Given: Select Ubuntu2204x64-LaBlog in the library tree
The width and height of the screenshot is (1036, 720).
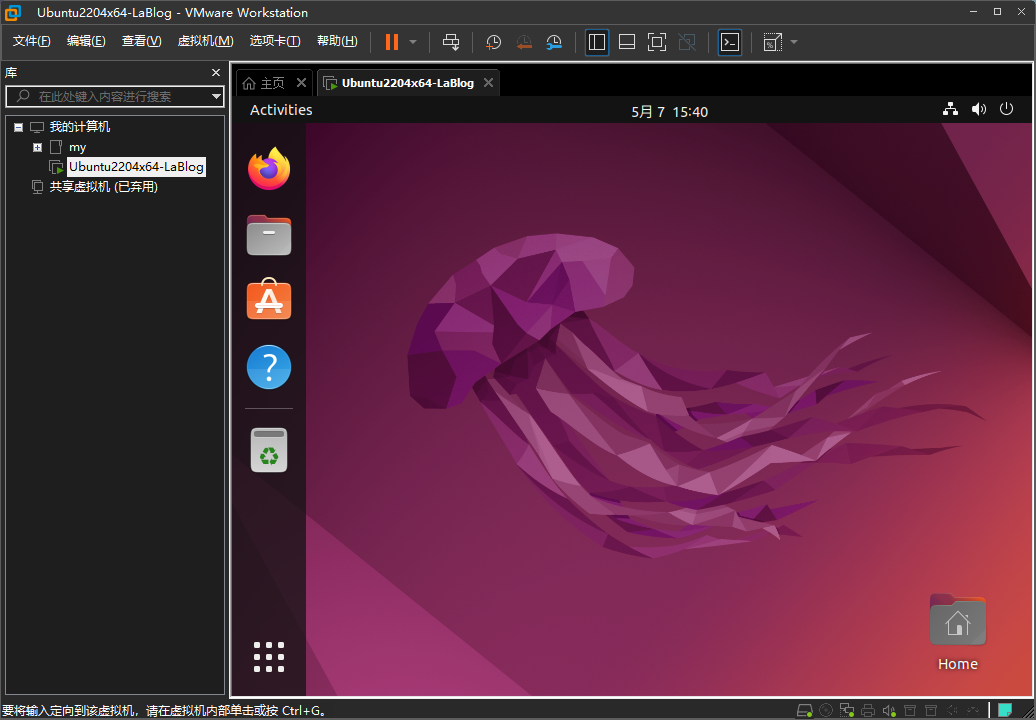Looking at the screenshot, I should pyautogui.click(x=136, y=167).
